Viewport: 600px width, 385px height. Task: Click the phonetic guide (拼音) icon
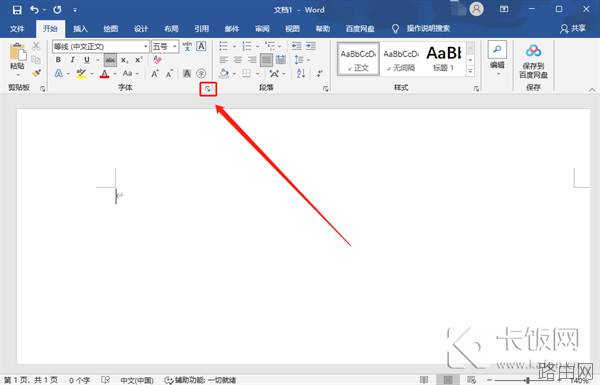[187, 47]
